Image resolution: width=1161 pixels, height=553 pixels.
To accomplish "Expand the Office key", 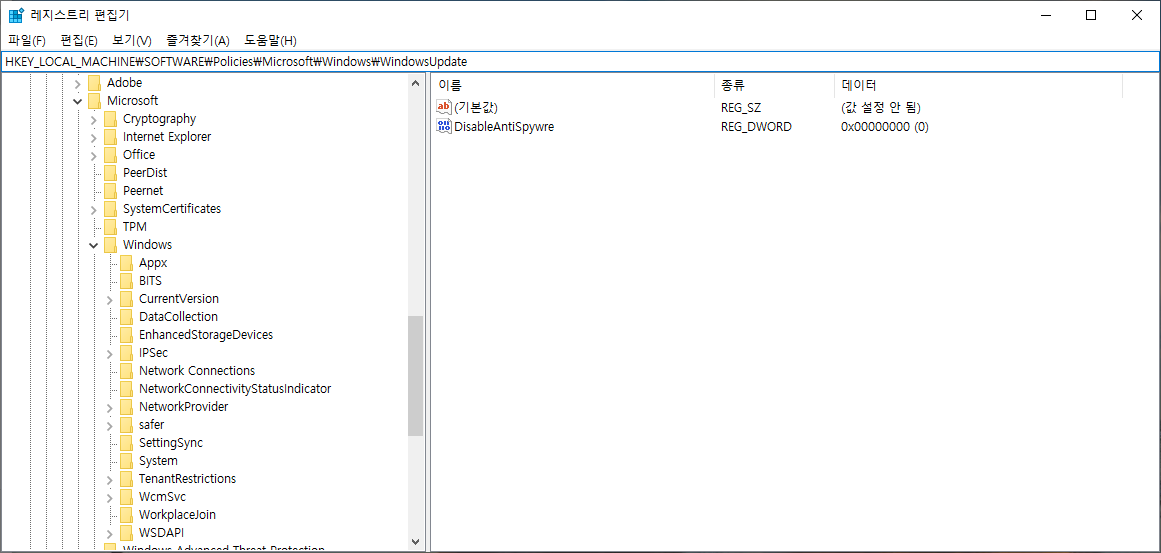I will click(93, 155).
